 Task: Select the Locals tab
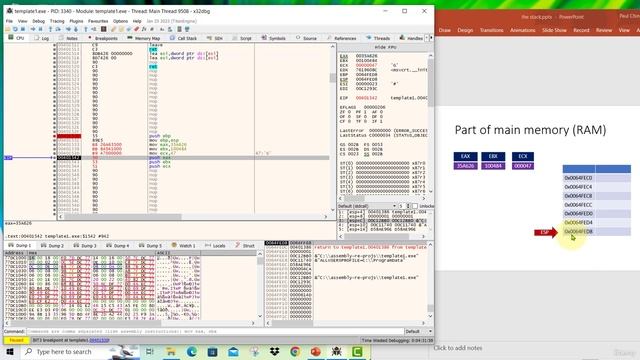pos(216,245)
